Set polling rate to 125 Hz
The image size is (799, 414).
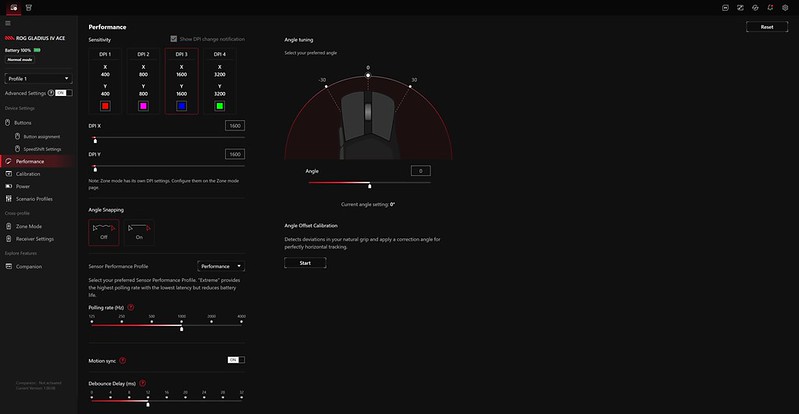click(92, 322)
